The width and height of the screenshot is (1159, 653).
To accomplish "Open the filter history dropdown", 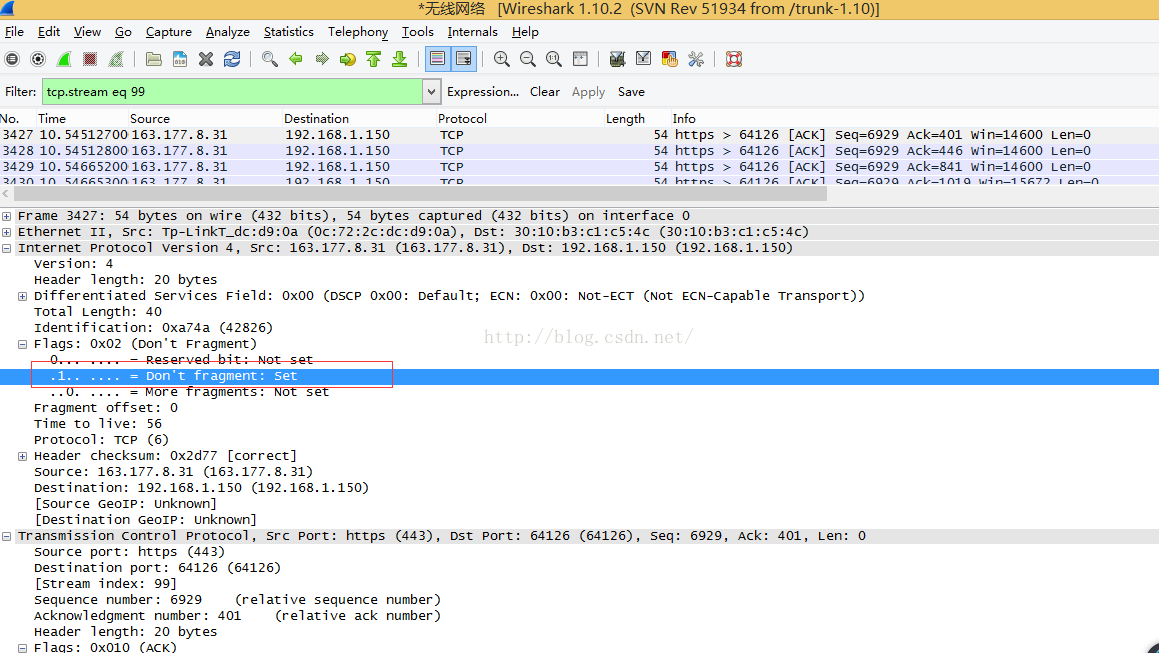I will click(x=430, y=91).
